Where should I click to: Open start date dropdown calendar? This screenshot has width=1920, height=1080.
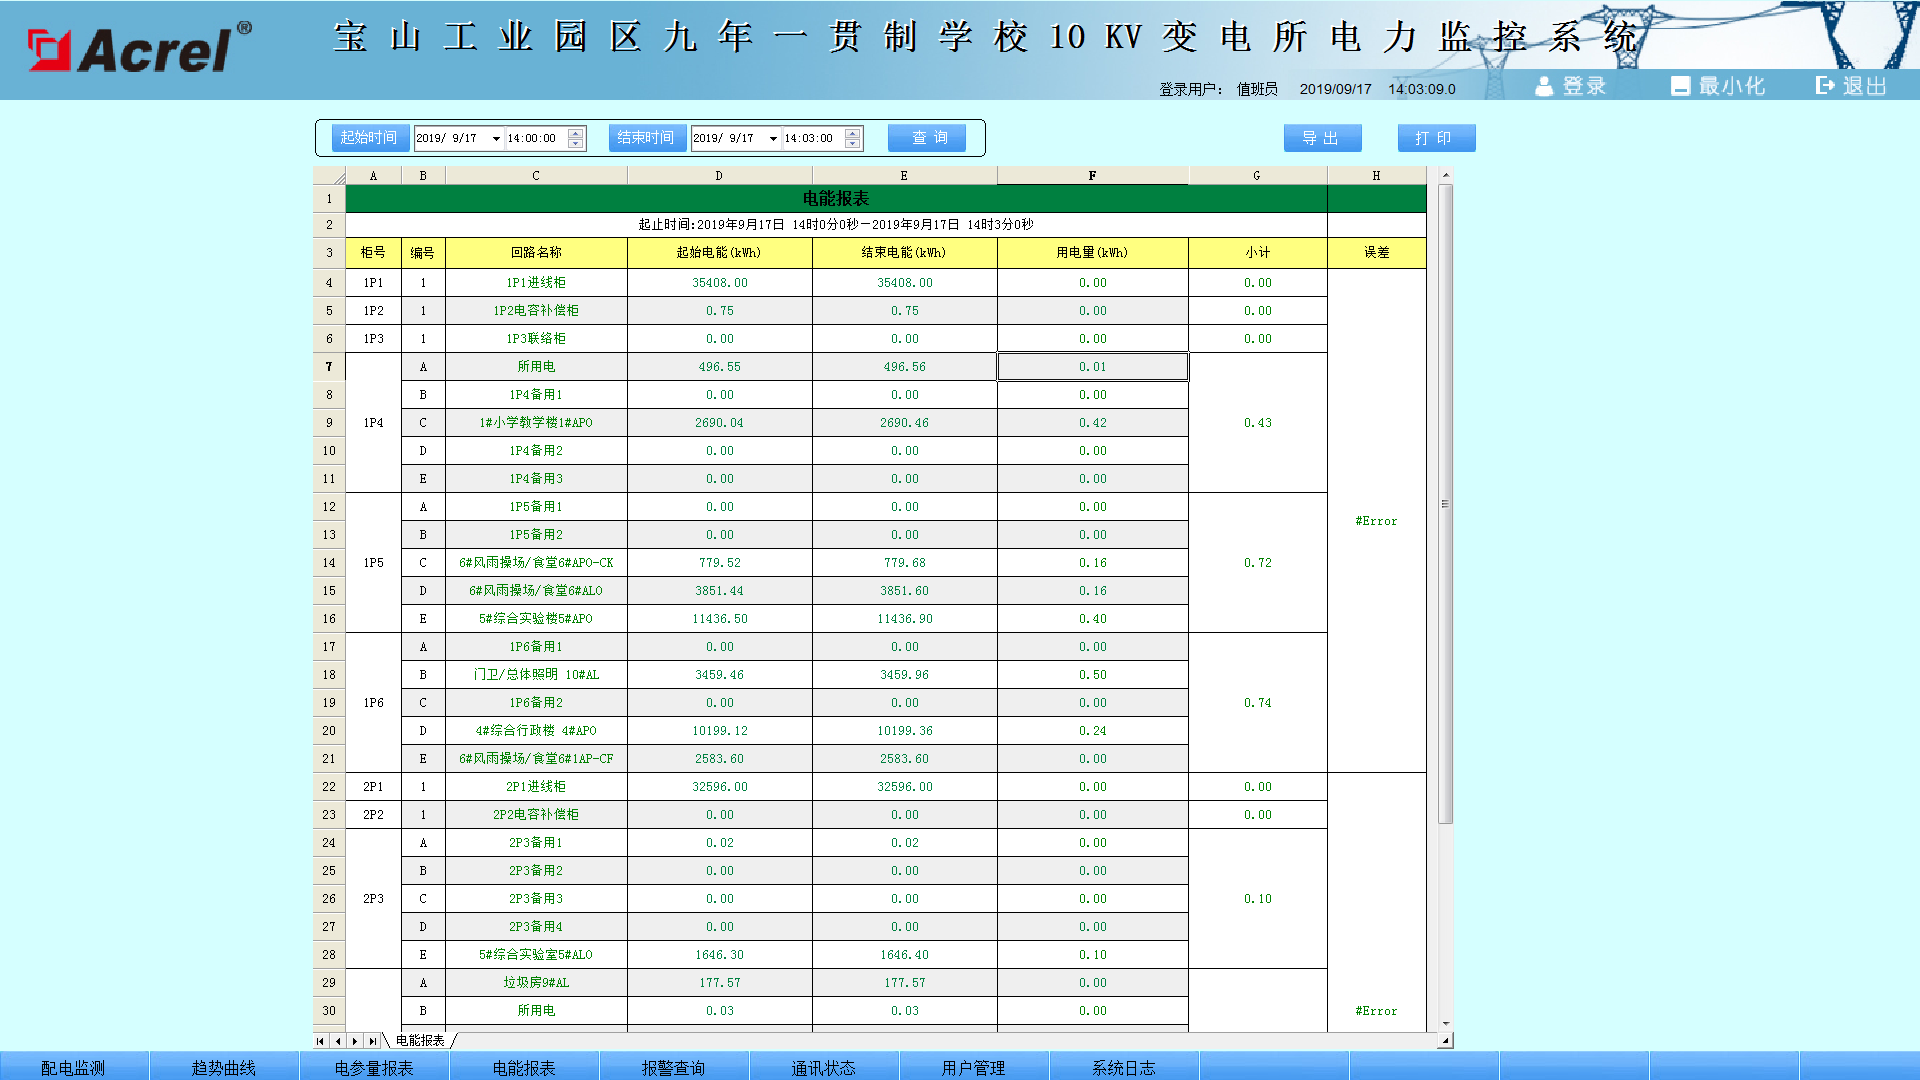[496, 139]
